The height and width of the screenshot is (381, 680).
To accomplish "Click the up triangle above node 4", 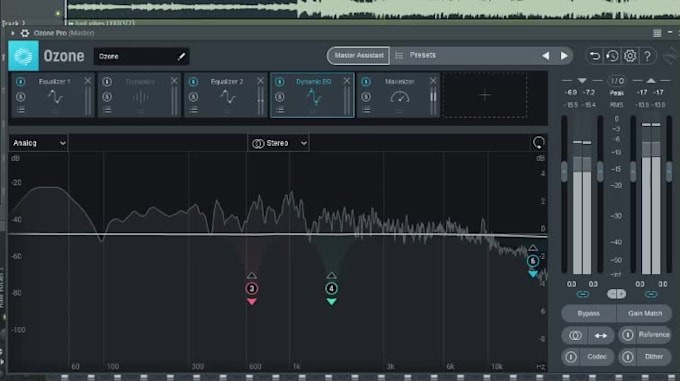I will (331, 275).
